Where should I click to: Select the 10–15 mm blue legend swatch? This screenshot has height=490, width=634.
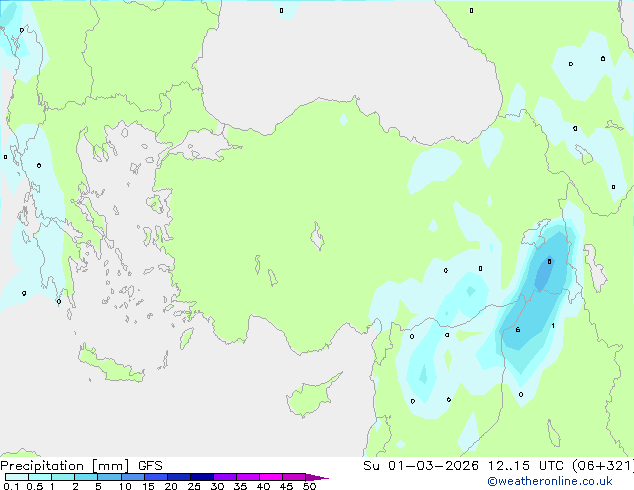[132, 477]
